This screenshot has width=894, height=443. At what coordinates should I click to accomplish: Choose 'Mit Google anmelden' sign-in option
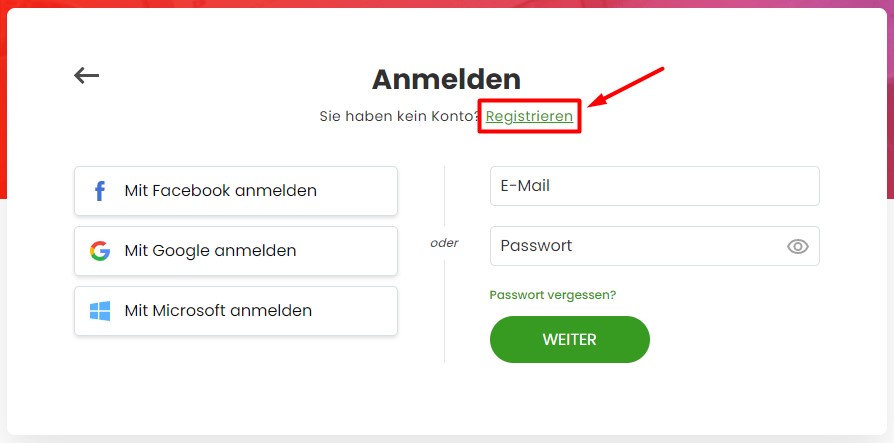235,251
